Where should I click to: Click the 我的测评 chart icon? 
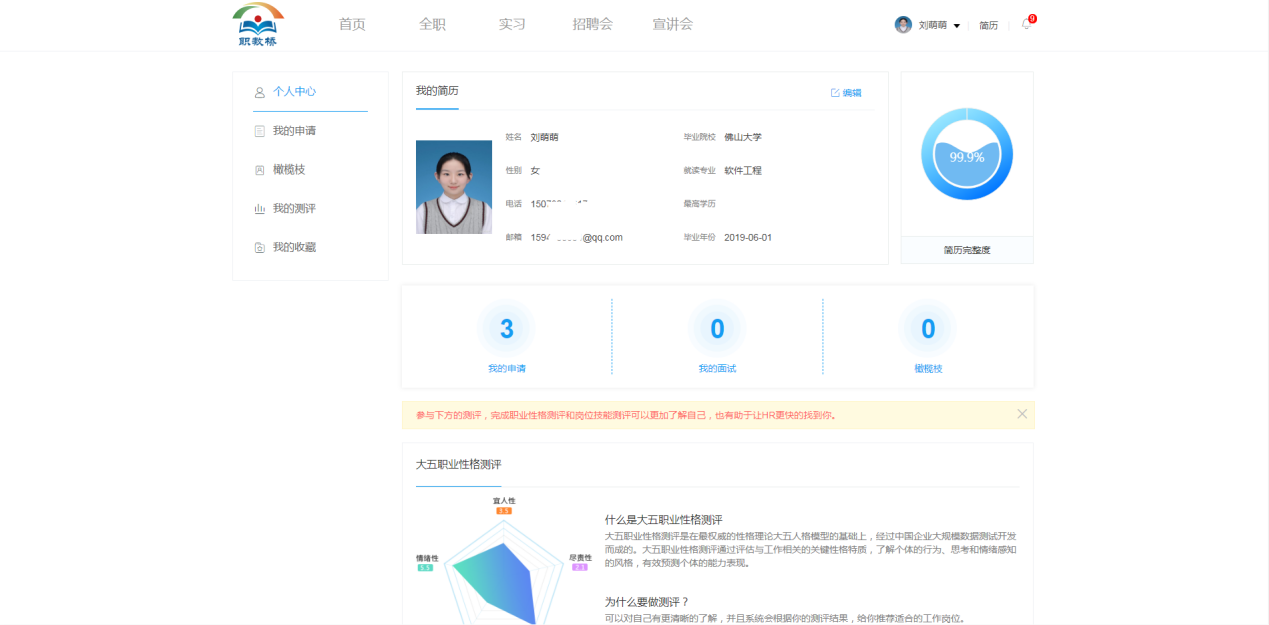(260, 209)
